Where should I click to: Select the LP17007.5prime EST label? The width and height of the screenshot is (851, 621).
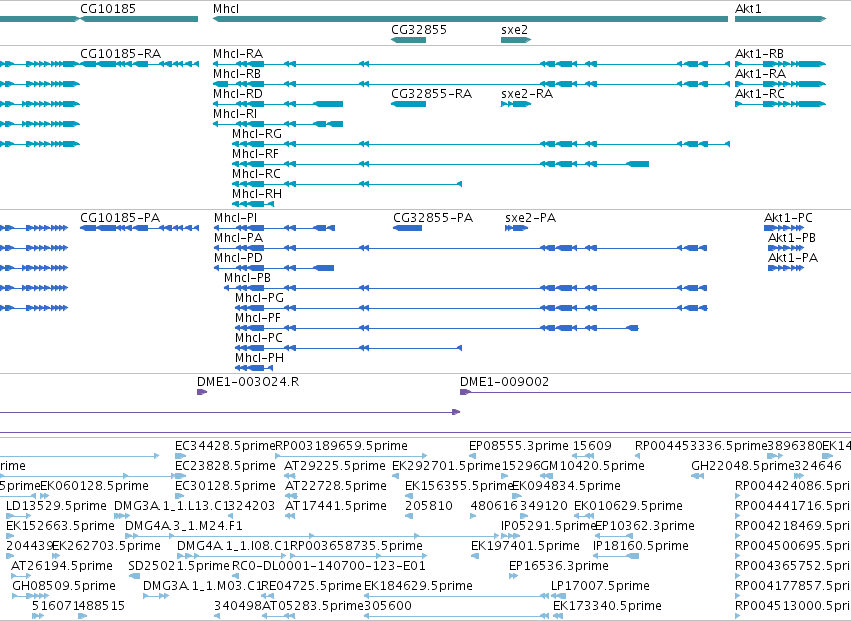(600, 586)
